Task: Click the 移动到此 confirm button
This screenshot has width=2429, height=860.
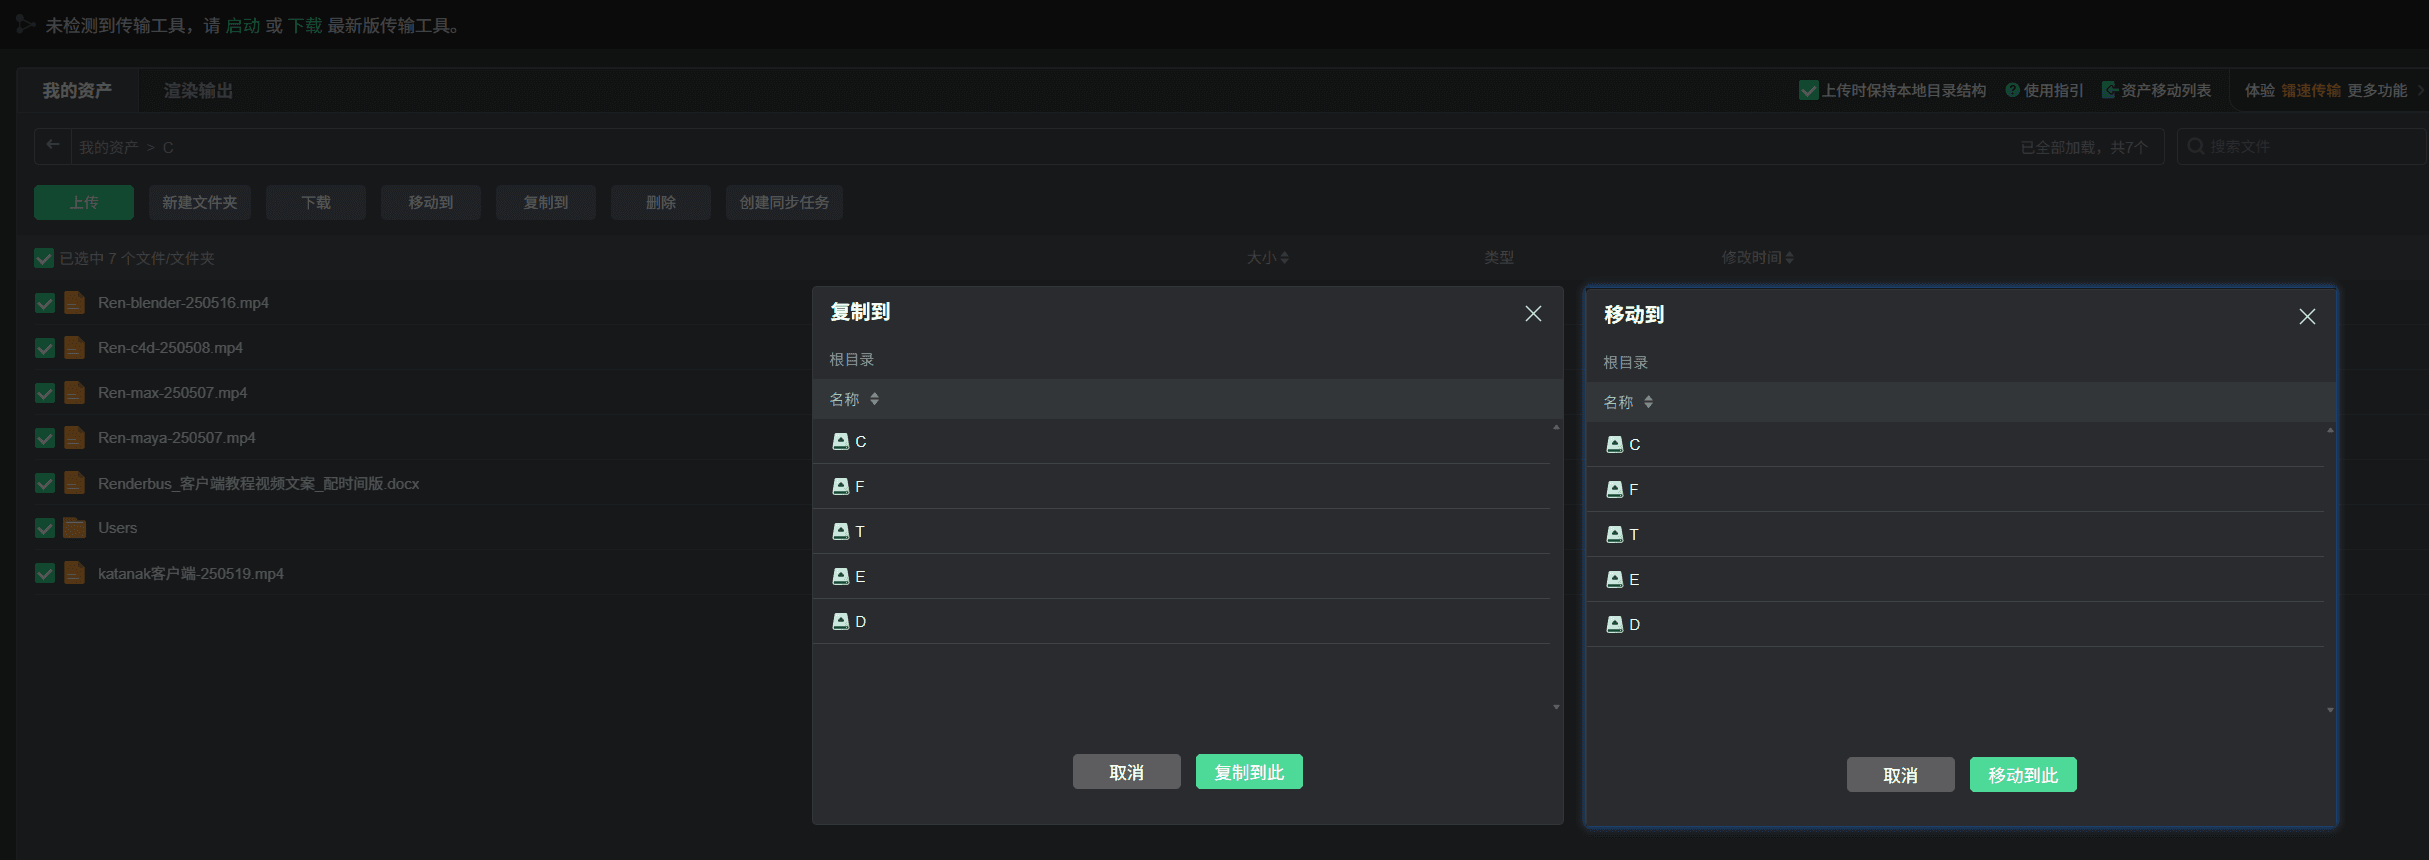Action: pos(2023,775)
